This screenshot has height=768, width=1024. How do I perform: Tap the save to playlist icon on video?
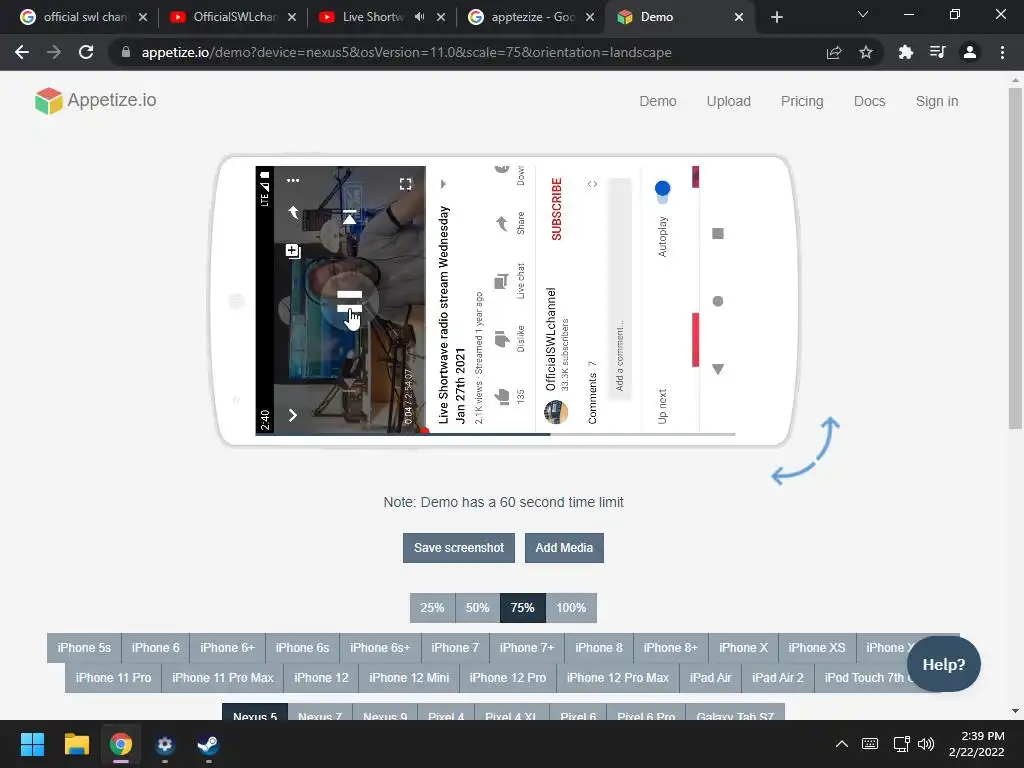click(x=293, y=251)
